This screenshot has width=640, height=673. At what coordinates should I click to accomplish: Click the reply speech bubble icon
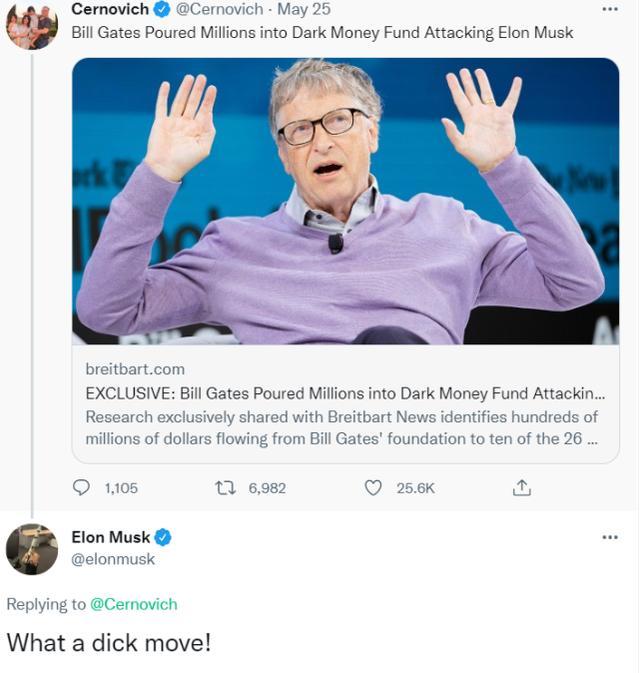coord(83,488)
